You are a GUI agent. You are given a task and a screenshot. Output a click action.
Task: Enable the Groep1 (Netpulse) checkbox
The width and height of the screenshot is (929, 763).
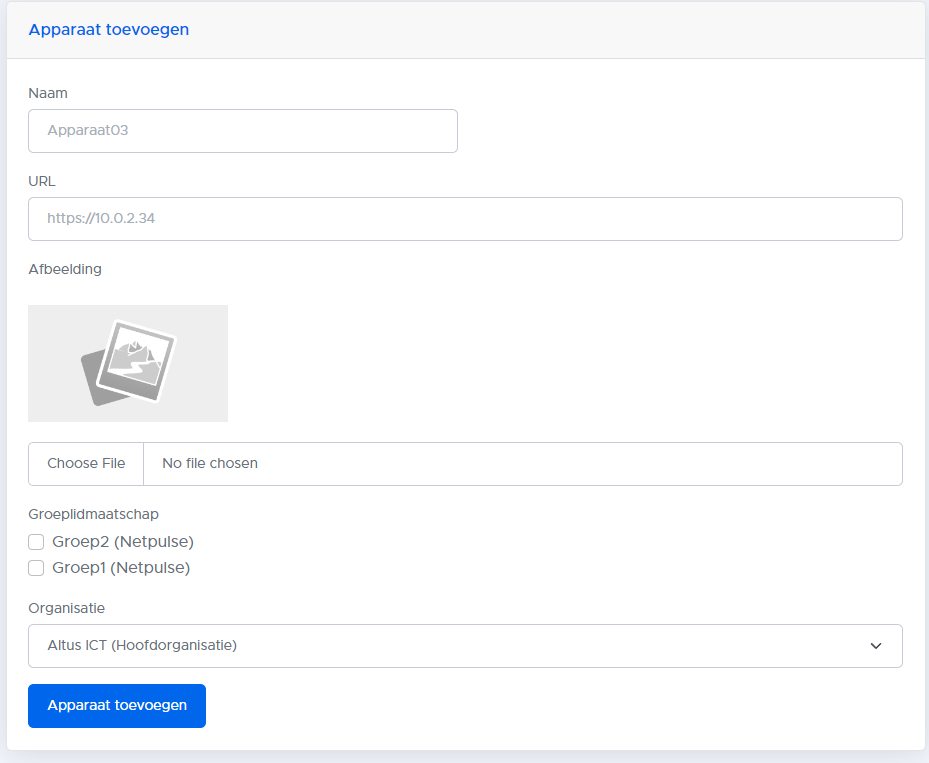[x=37, y=568]
